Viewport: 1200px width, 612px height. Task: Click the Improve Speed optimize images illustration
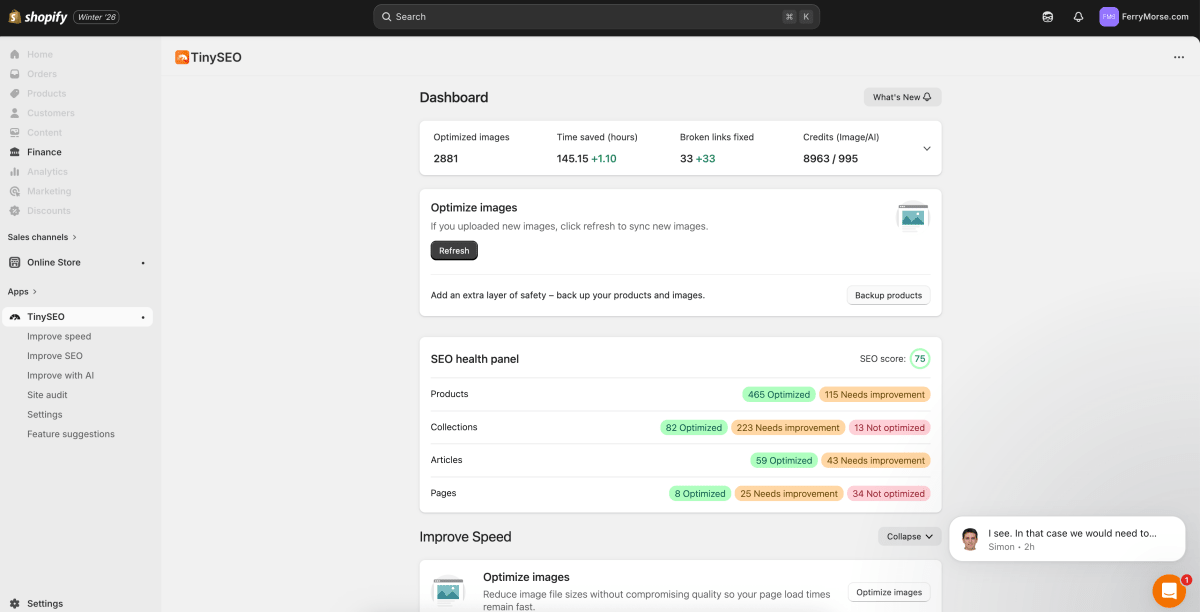(448, 591)
